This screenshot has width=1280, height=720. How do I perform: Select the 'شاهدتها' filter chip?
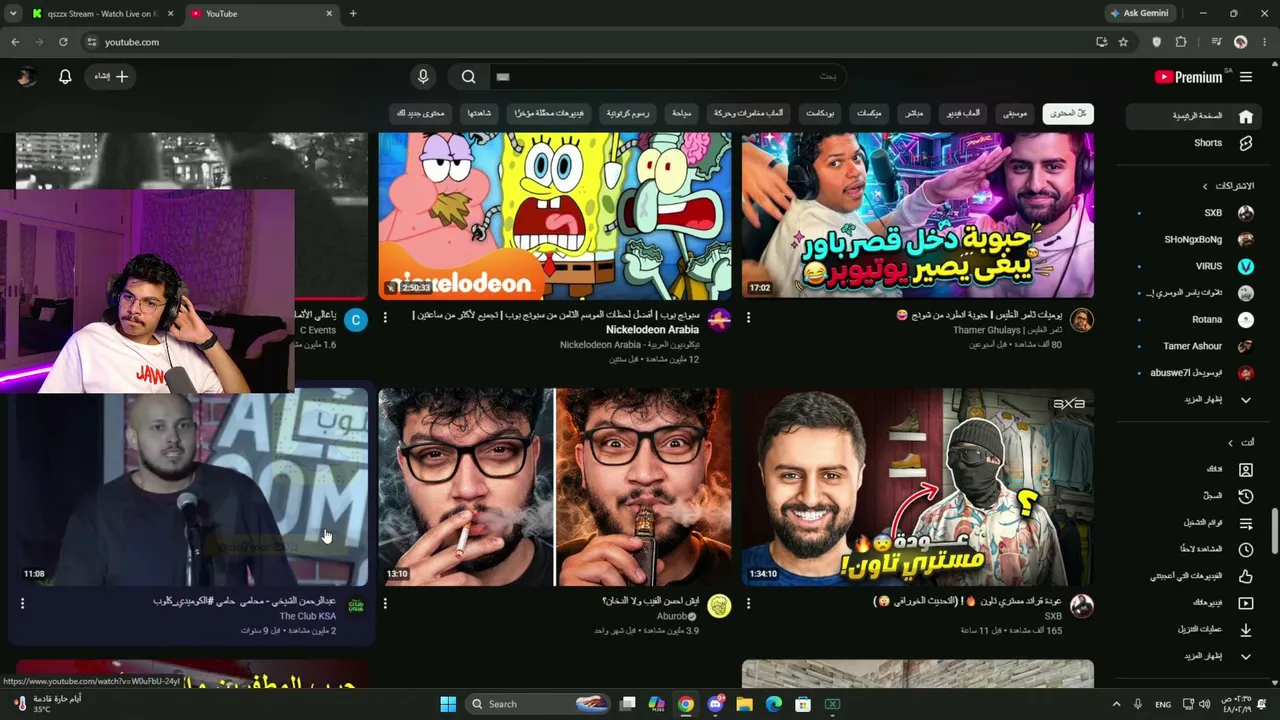(479, 114)
